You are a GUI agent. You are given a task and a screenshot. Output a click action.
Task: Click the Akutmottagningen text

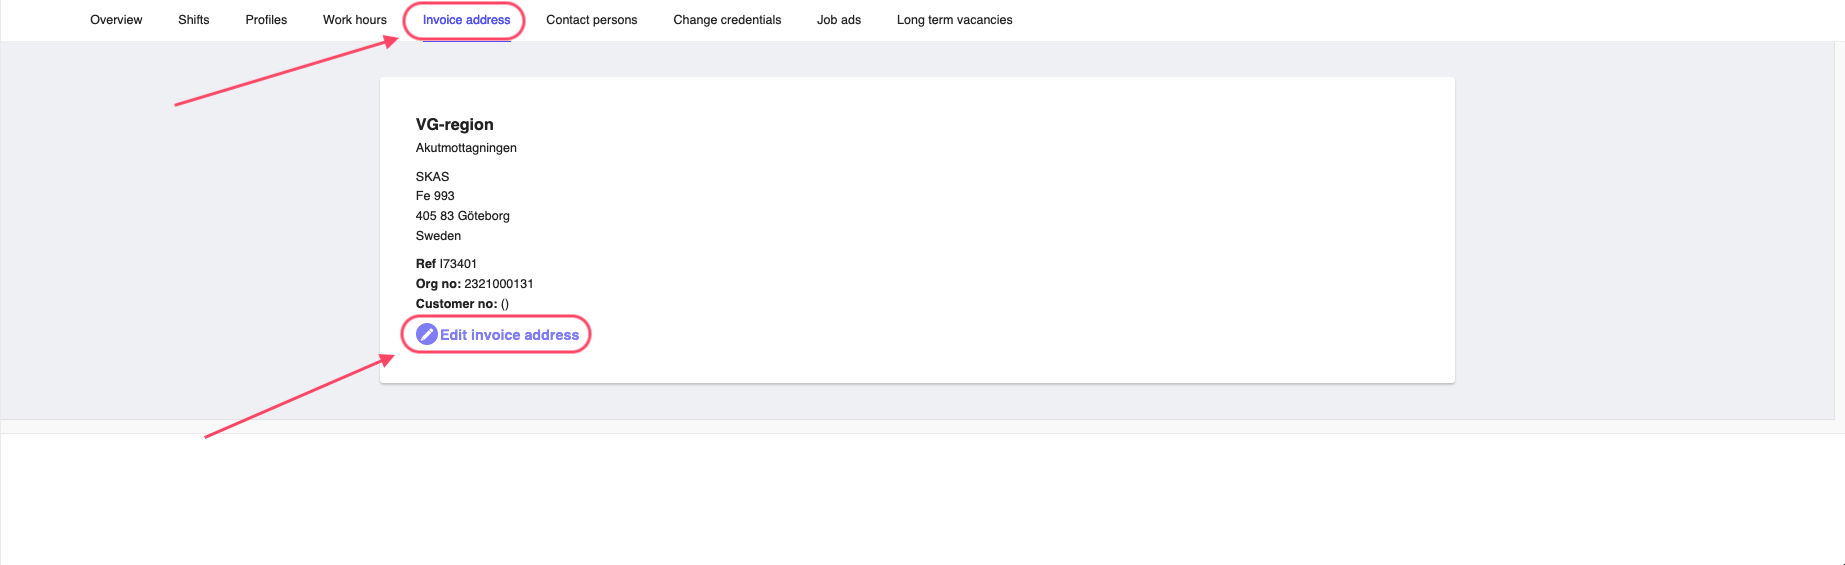pyautogui.click(x=466, y=148)
